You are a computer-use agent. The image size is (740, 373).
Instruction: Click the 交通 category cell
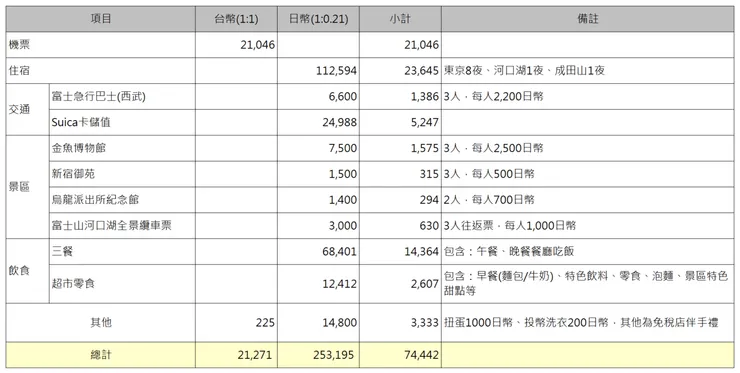(27, 110)
